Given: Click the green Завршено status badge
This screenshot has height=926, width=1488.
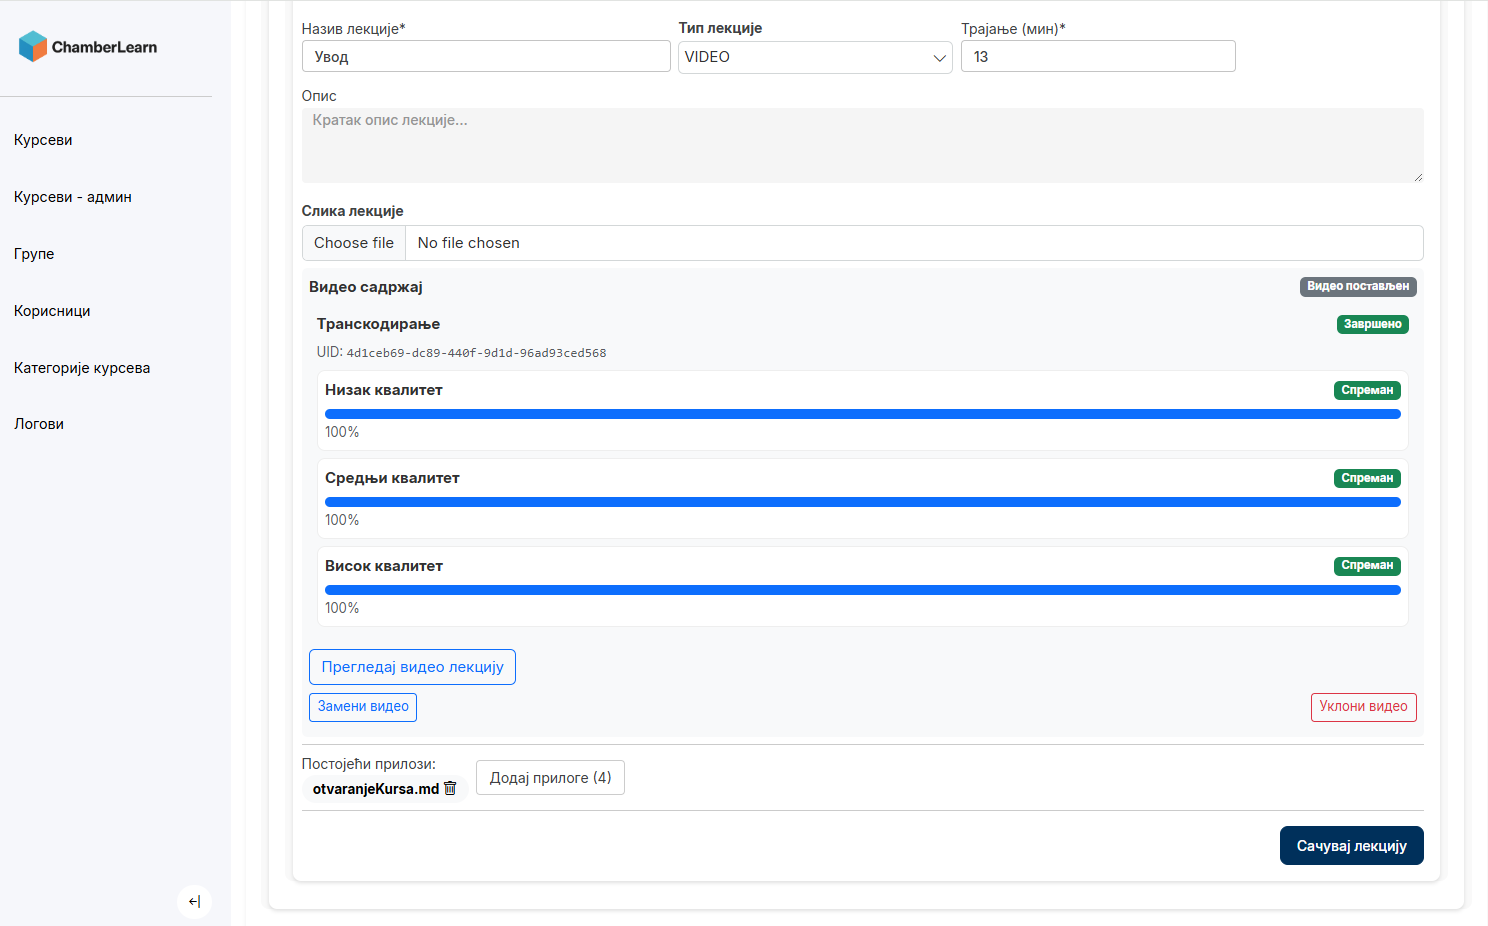Looking at the screenshot, I should click(1372, 324).
